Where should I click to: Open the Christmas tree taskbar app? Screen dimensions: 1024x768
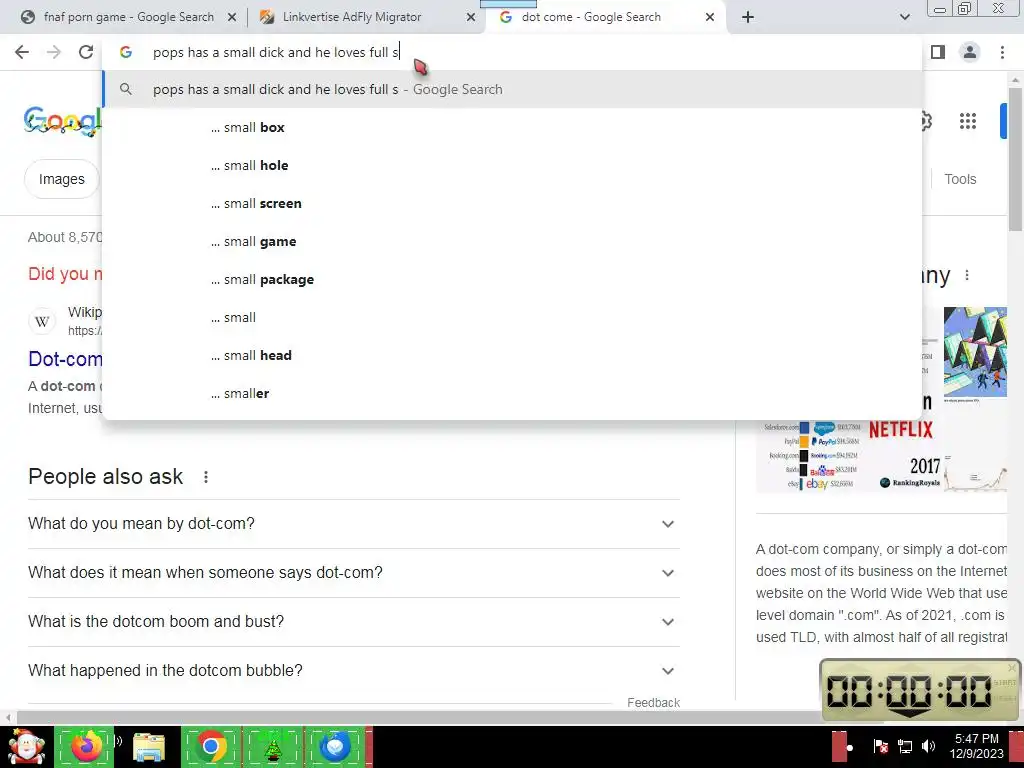coord(273,747)
